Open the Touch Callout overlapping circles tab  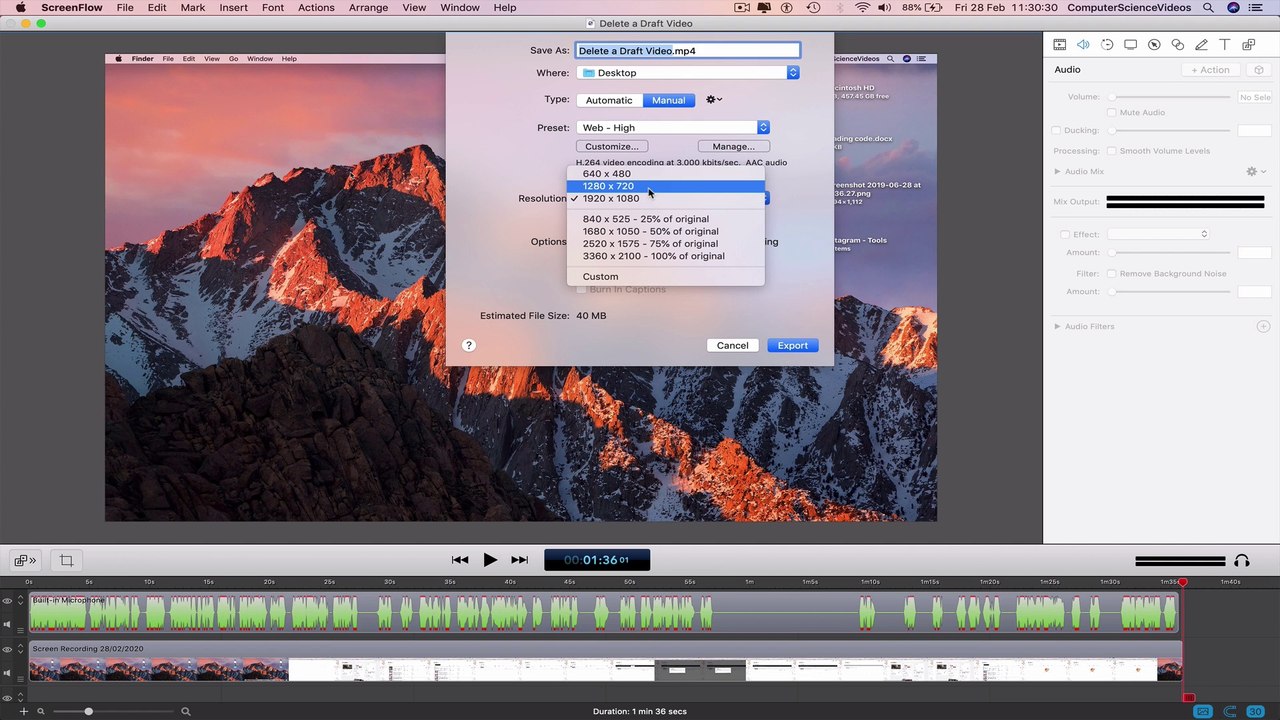(x=1177, y=45)
